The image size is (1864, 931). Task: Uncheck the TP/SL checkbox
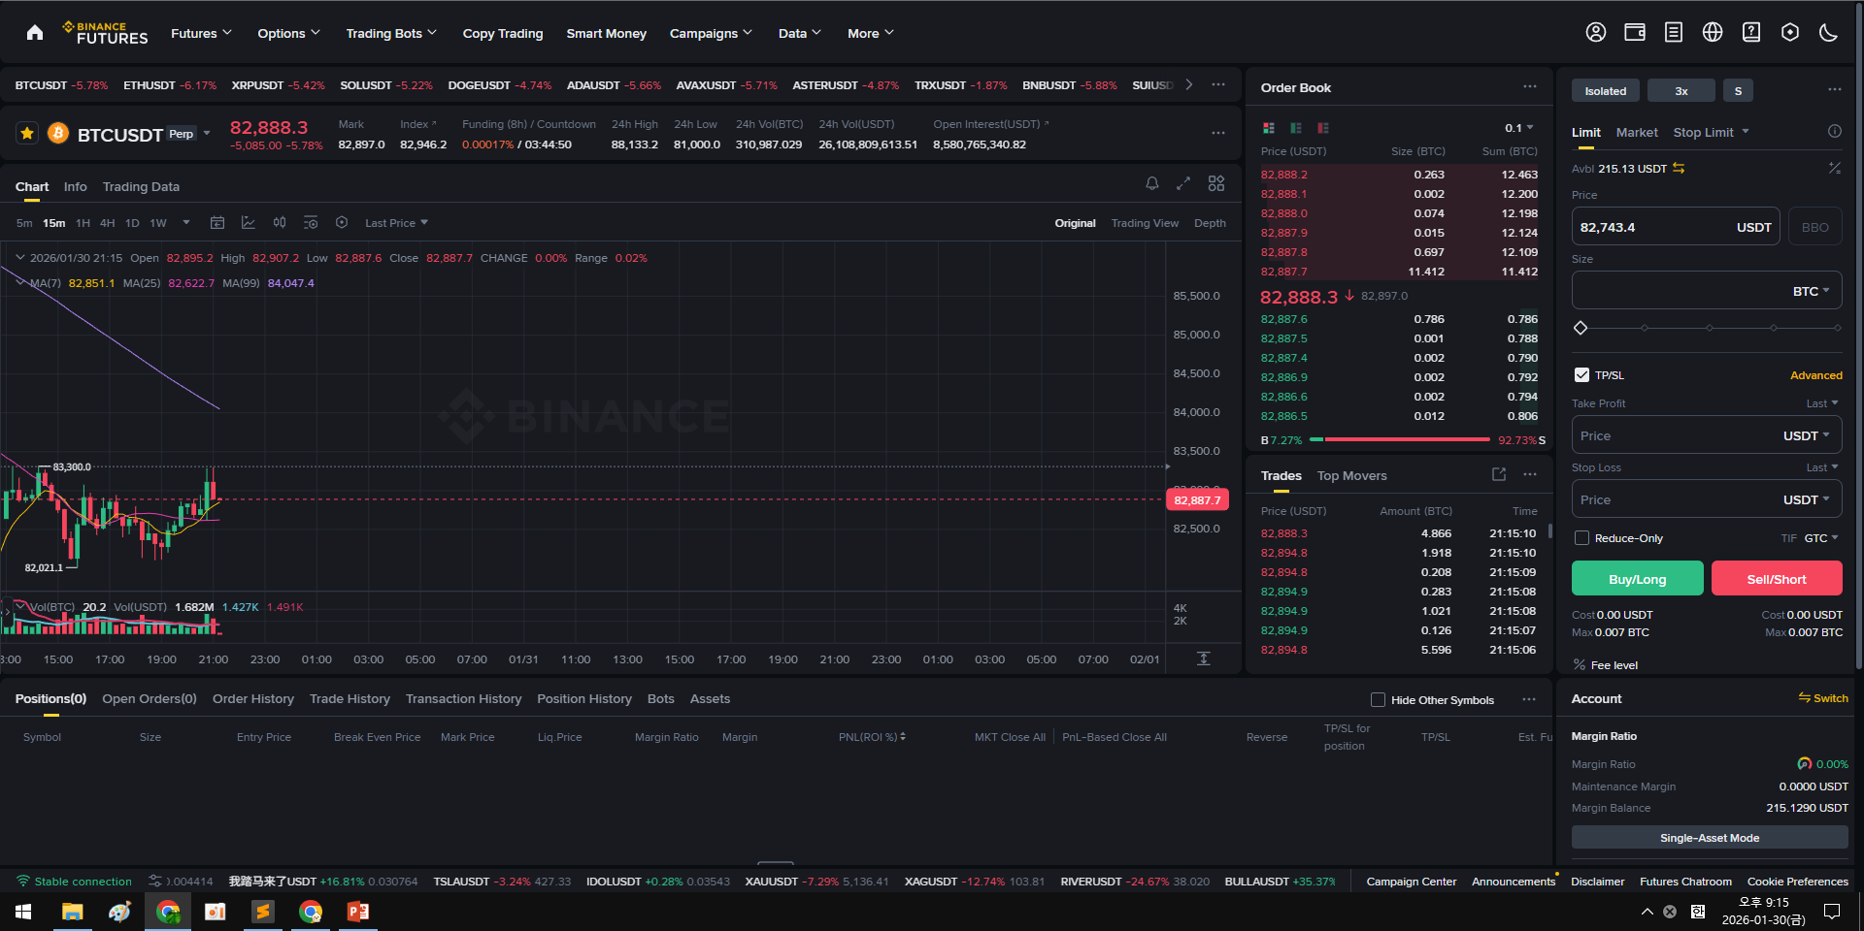click(1581, 375)
